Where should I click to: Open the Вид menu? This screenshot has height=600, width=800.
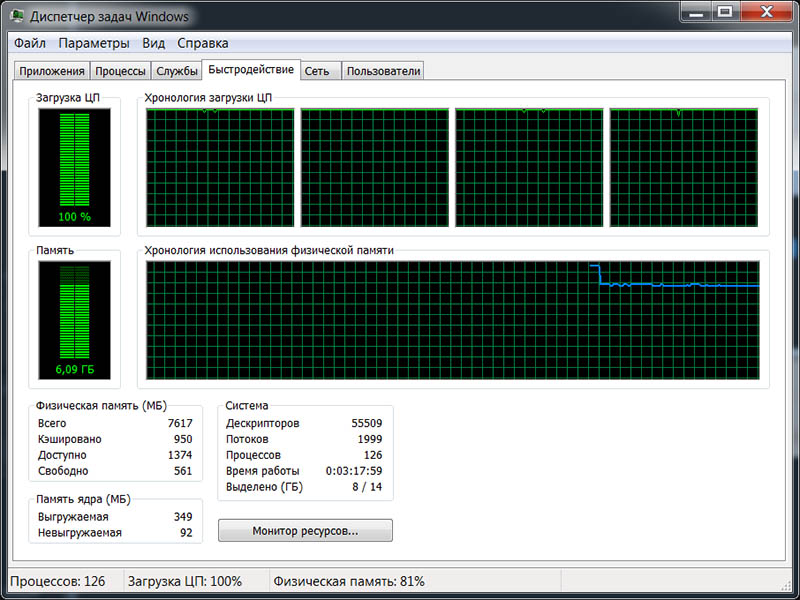[152, 43]
